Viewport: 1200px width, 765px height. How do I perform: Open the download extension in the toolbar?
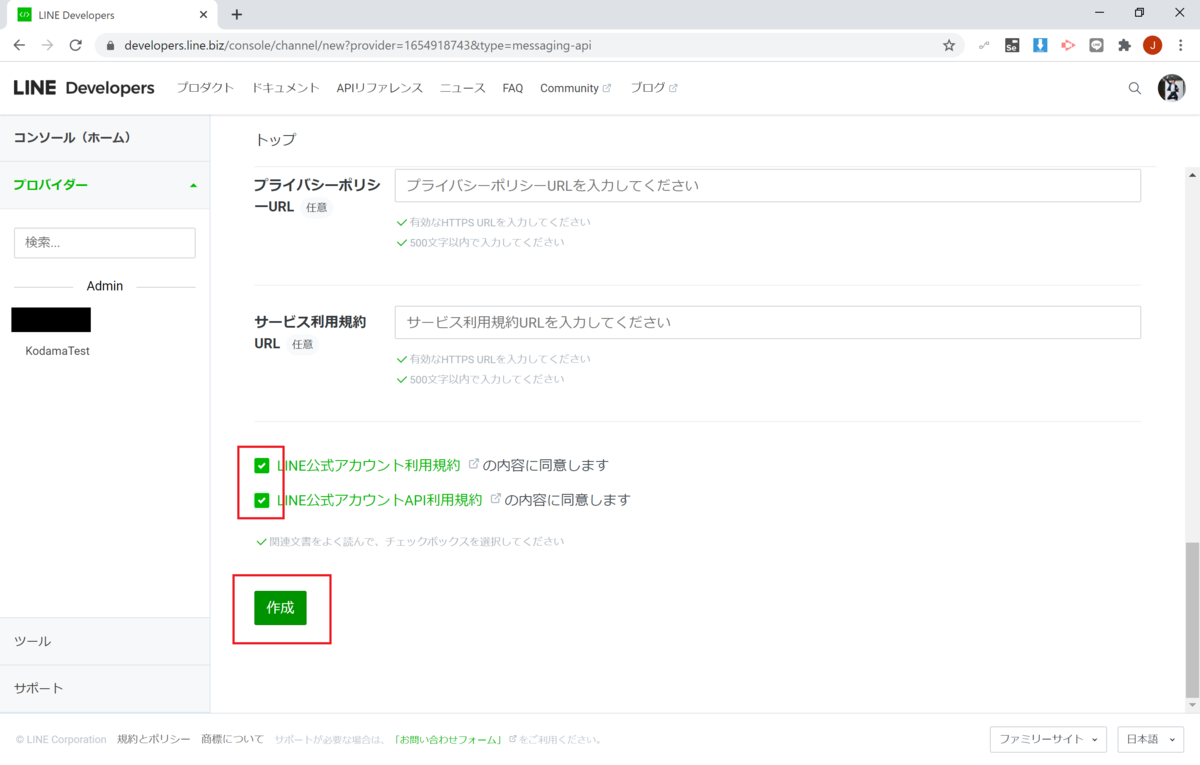point(1040,45)
